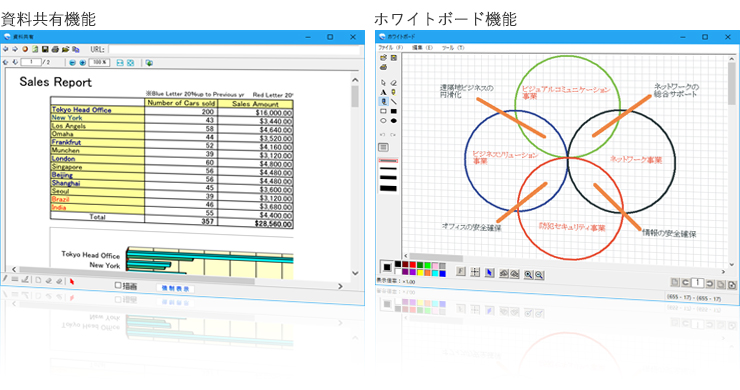Select the filled ellipse shape tool
This screenshot has width=740, height=390.
[x=394, y=121]
